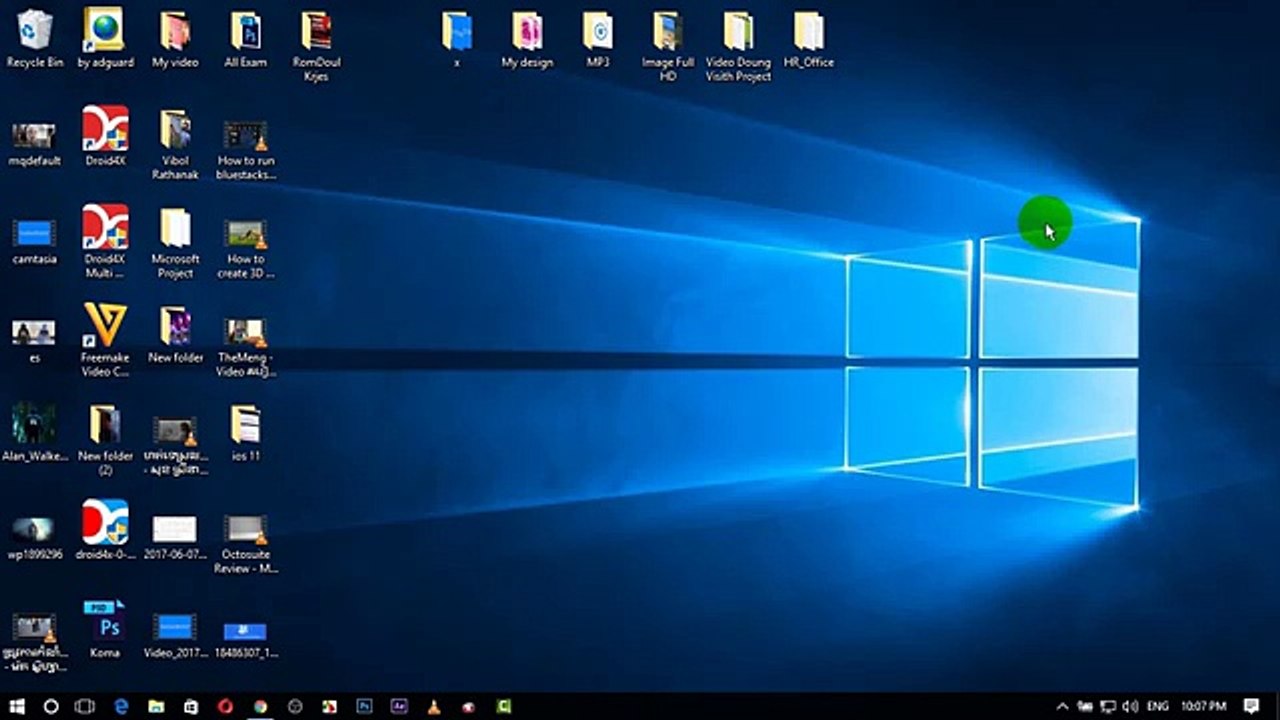This screenshot has width=1280, height=720.
Task: Open the Microsoft Store taskbar icon
Action: 190,706
